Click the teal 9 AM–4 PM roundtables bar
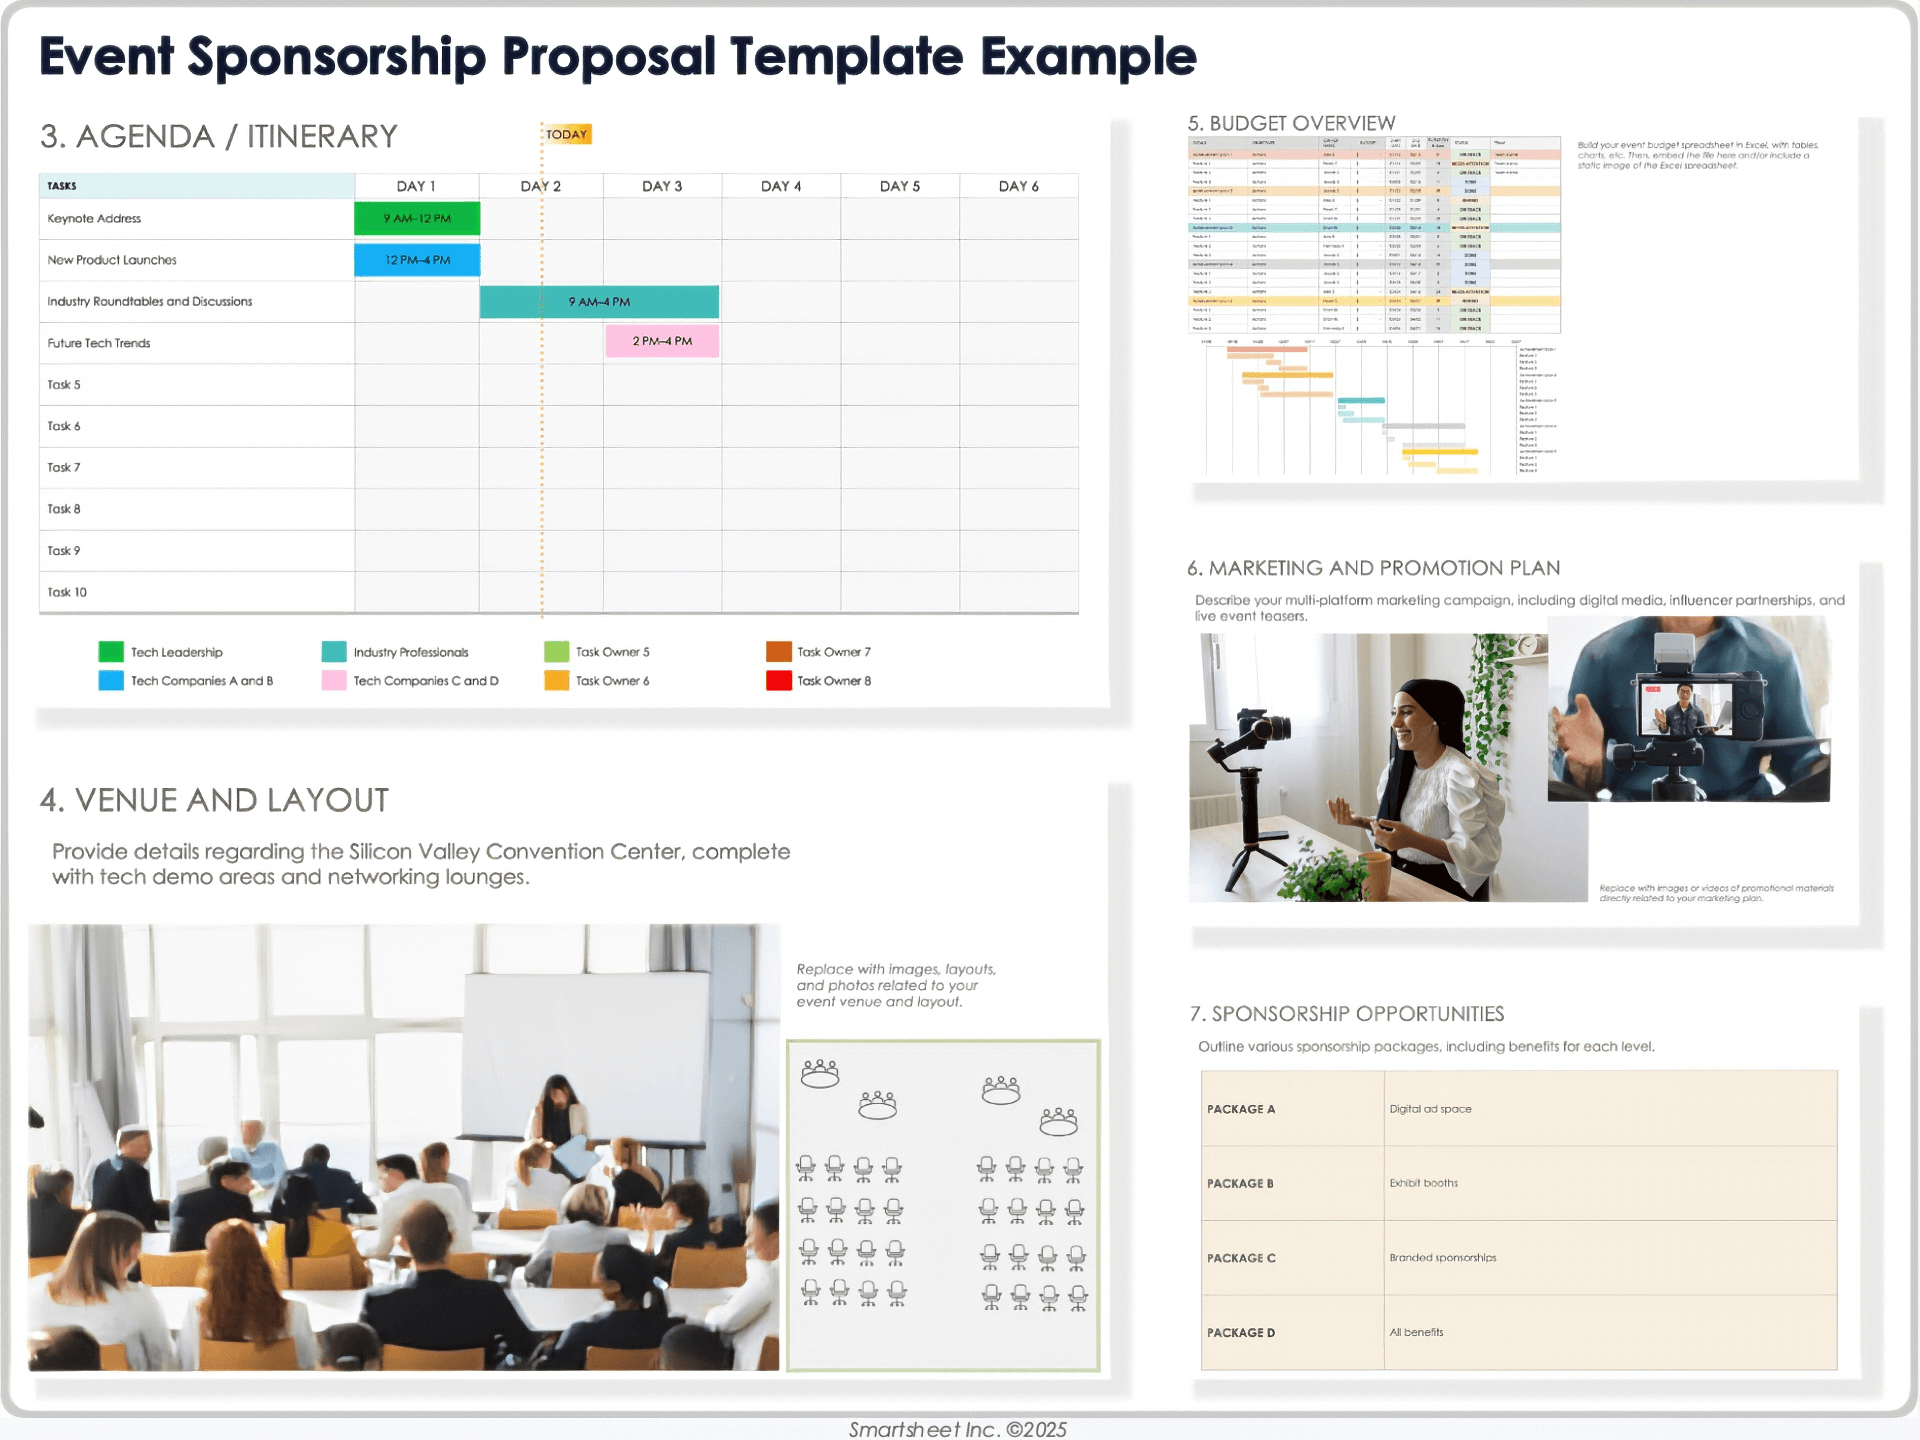1920x1440 pixels. 599,302
